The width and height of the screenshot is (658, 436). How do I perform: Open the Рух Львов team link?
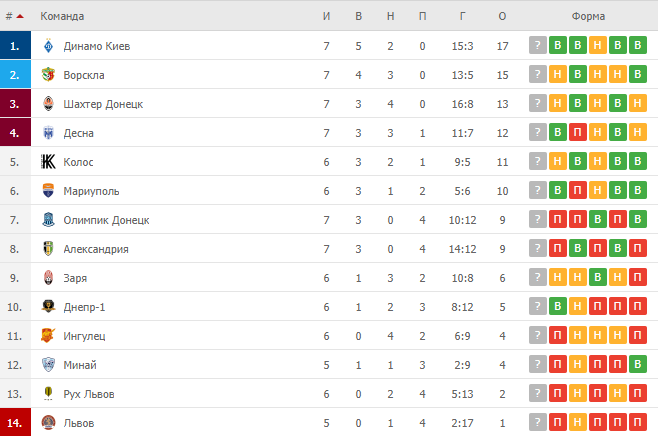[x=89, y=394]
